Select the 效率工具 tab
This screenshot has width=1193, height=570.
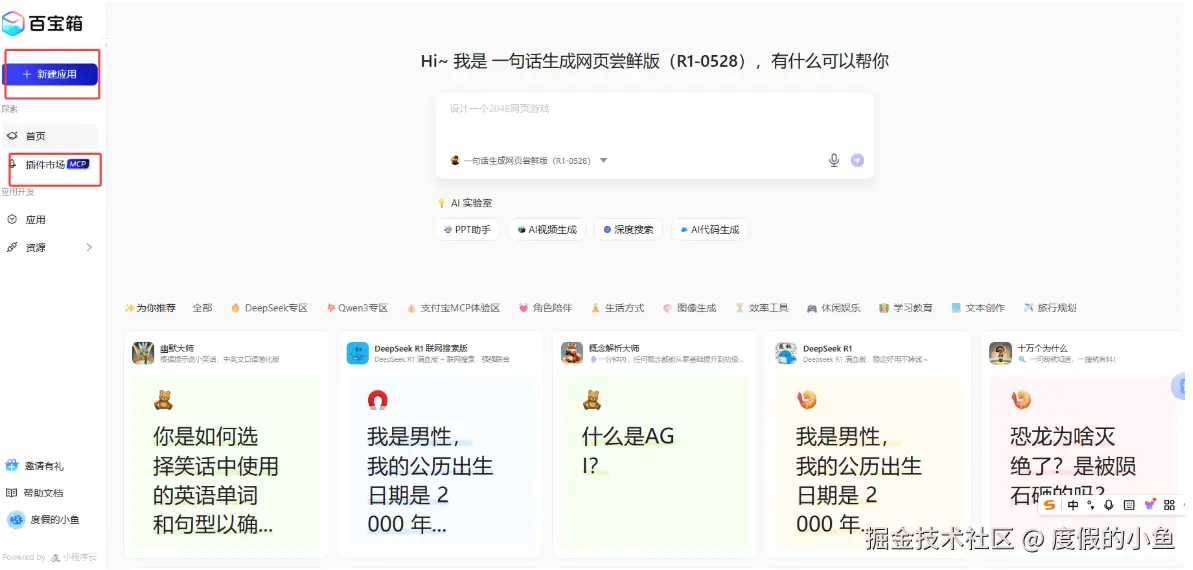pos(762,308)
